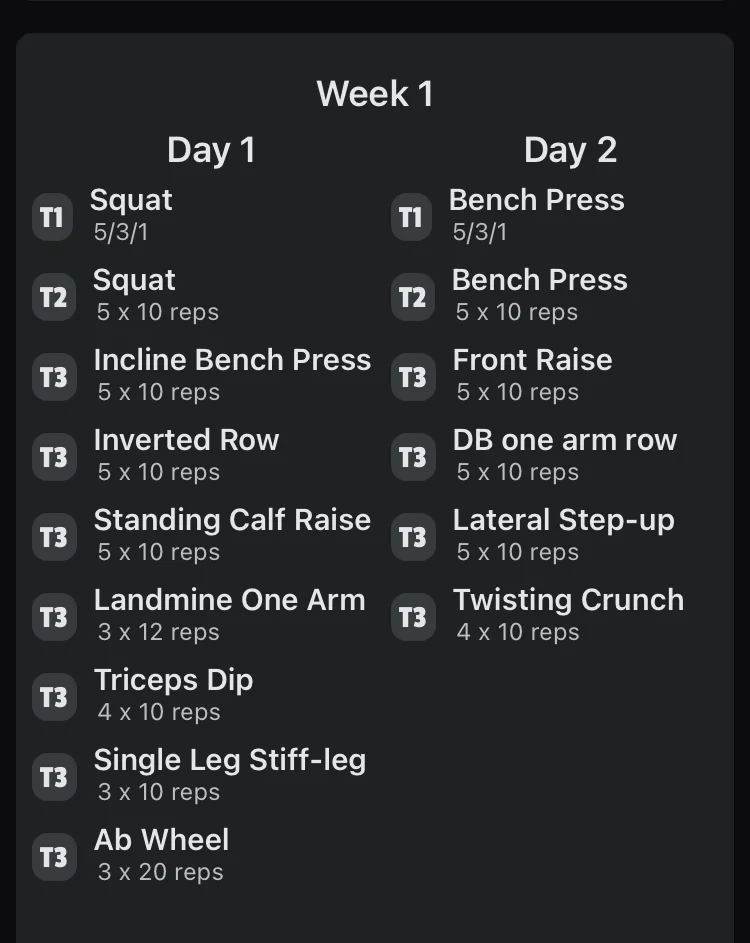Tap the T3 icon beside Front Raise
Viewport: 750px width, 943px height.
click(x=412, y=377)
